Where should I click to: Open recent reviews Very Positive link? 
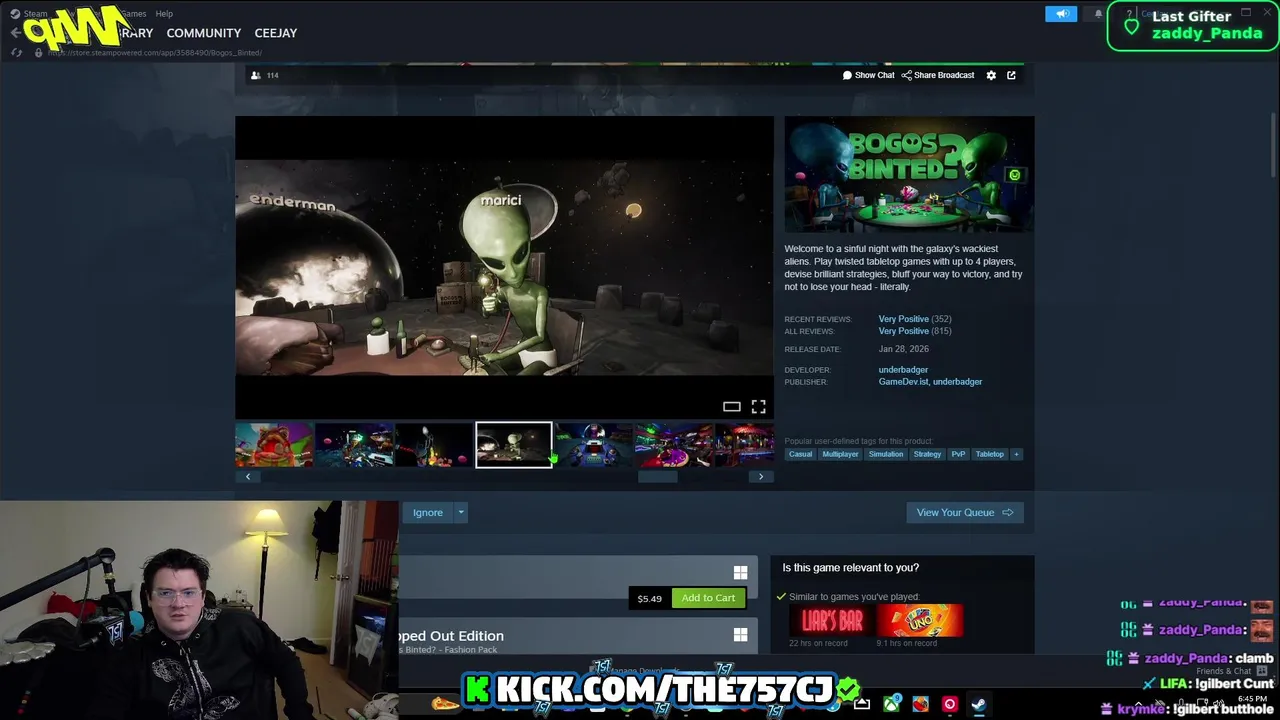(903, 319)
